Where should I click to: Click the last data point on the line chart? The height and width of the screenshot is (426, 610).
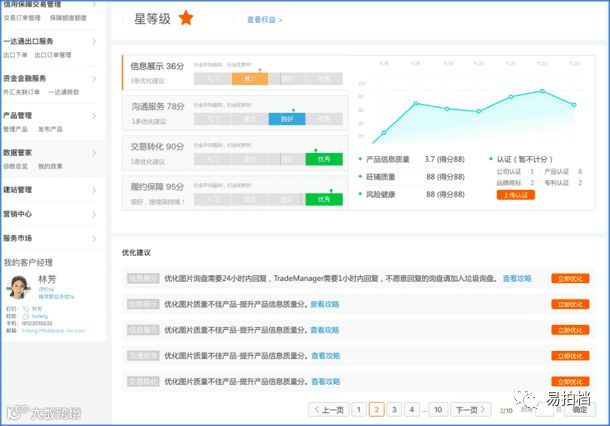tap(574, 105)
